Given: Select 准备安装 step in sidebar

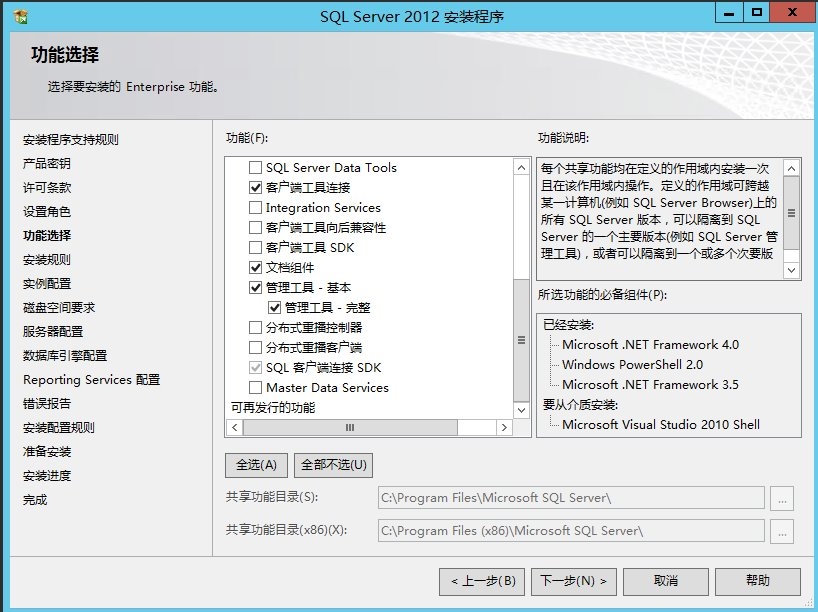Looking at the screenshot, I should 46,451.
